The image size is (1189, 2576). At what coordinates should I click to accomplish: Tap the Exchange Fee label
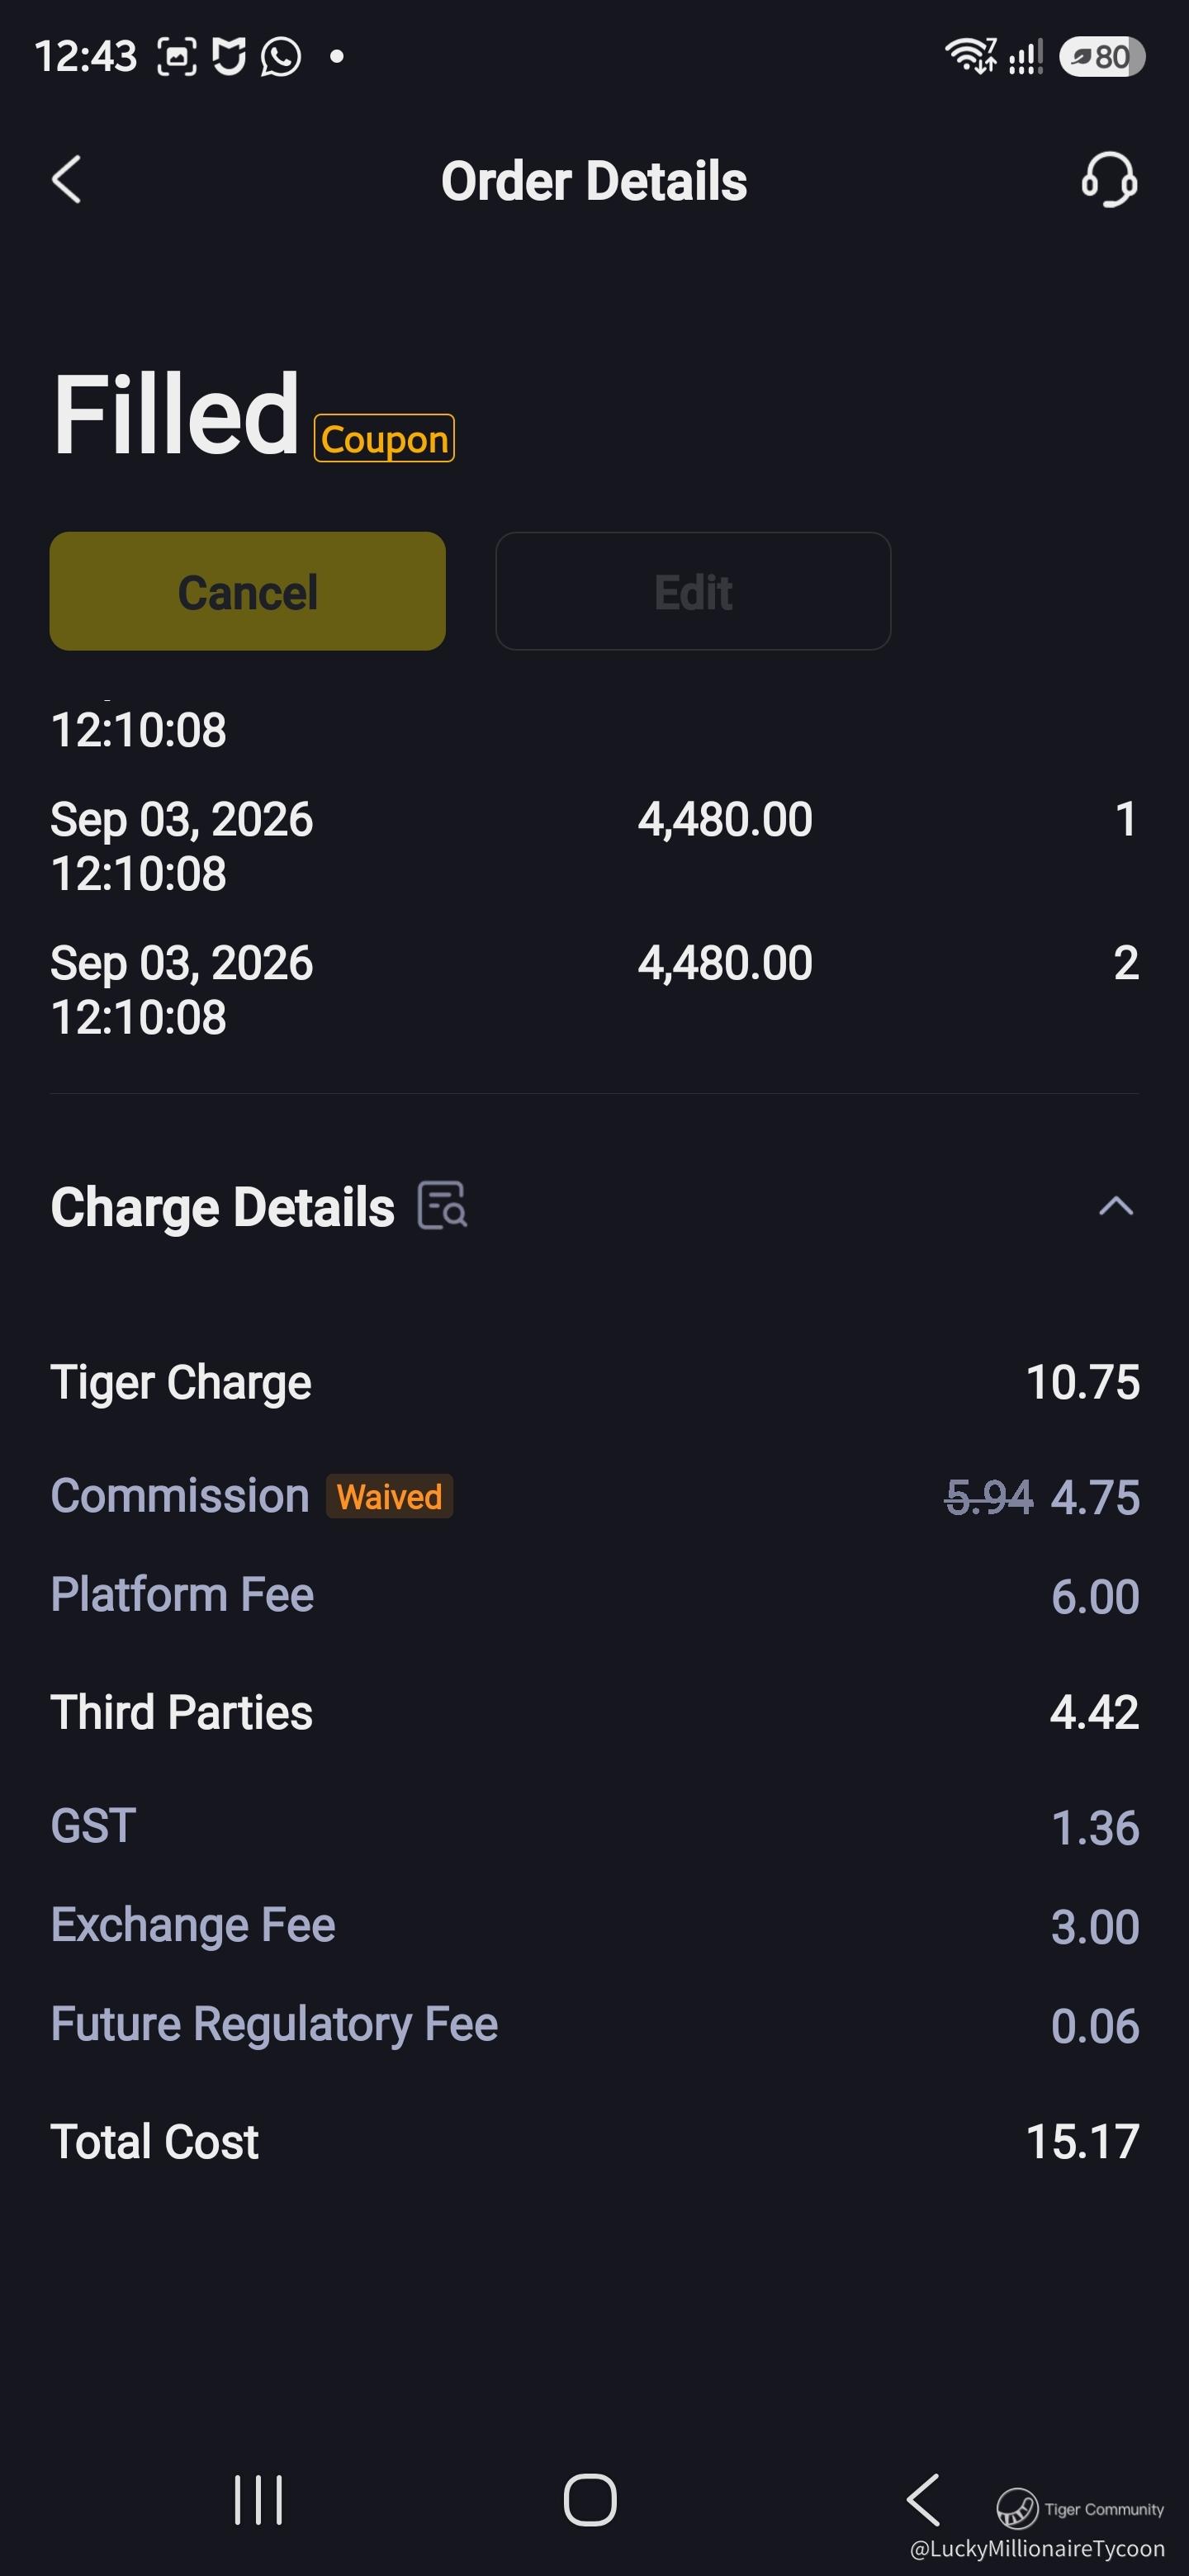(193, 1925)
